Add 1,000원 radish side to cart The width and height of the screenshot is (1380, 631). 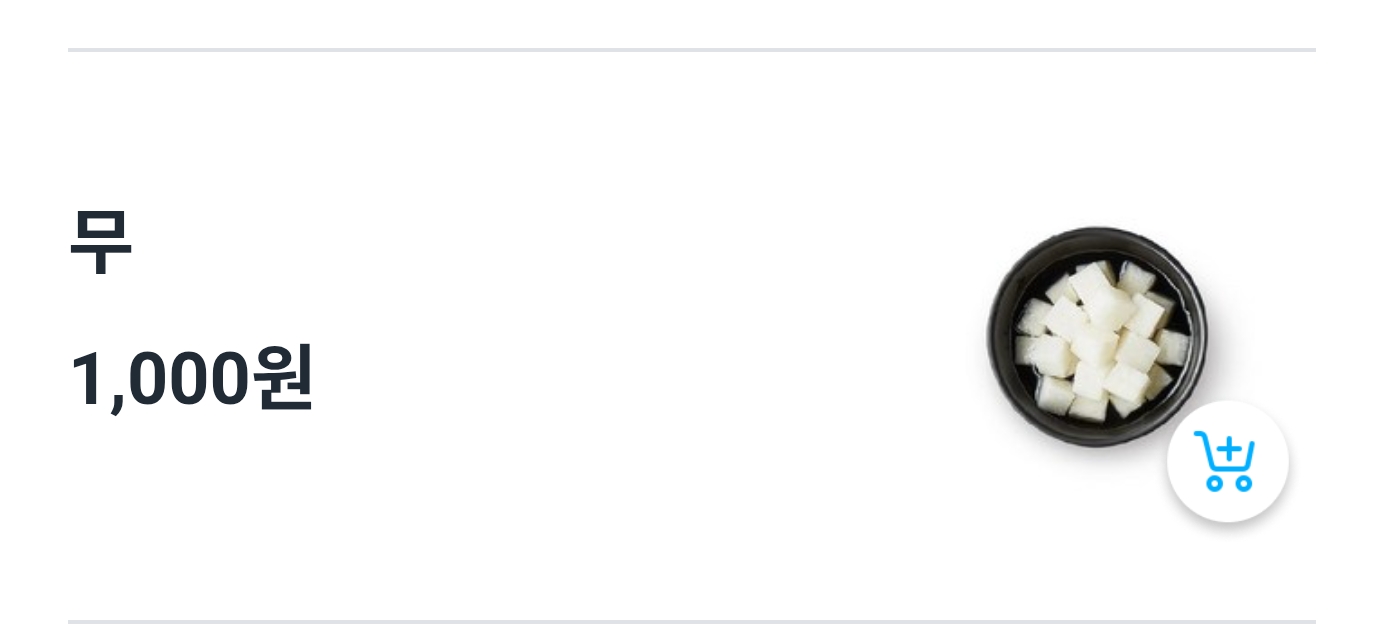tap(1227, 461)
